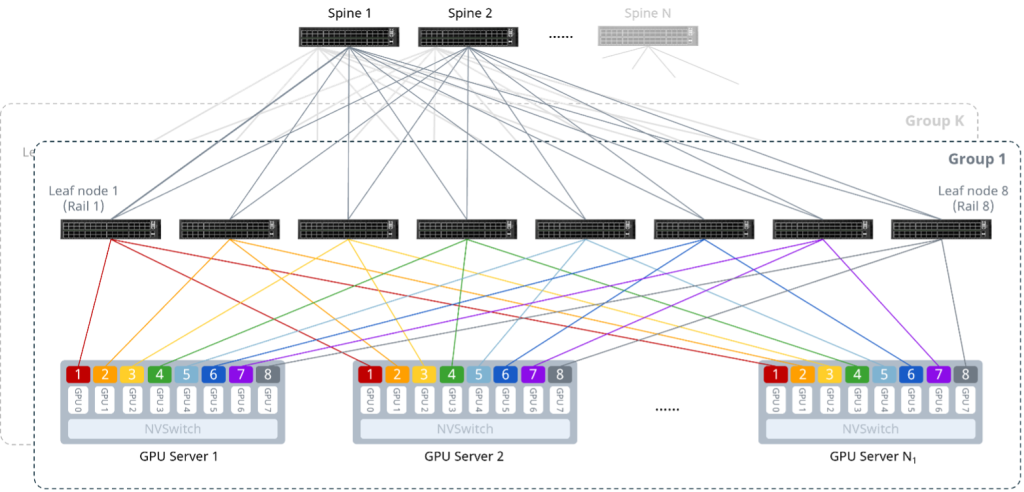The width and height of the screenshot is (1024, 492).
Task: Select GPU 7 box in GPU Server 1
Action: pos(267,399)
